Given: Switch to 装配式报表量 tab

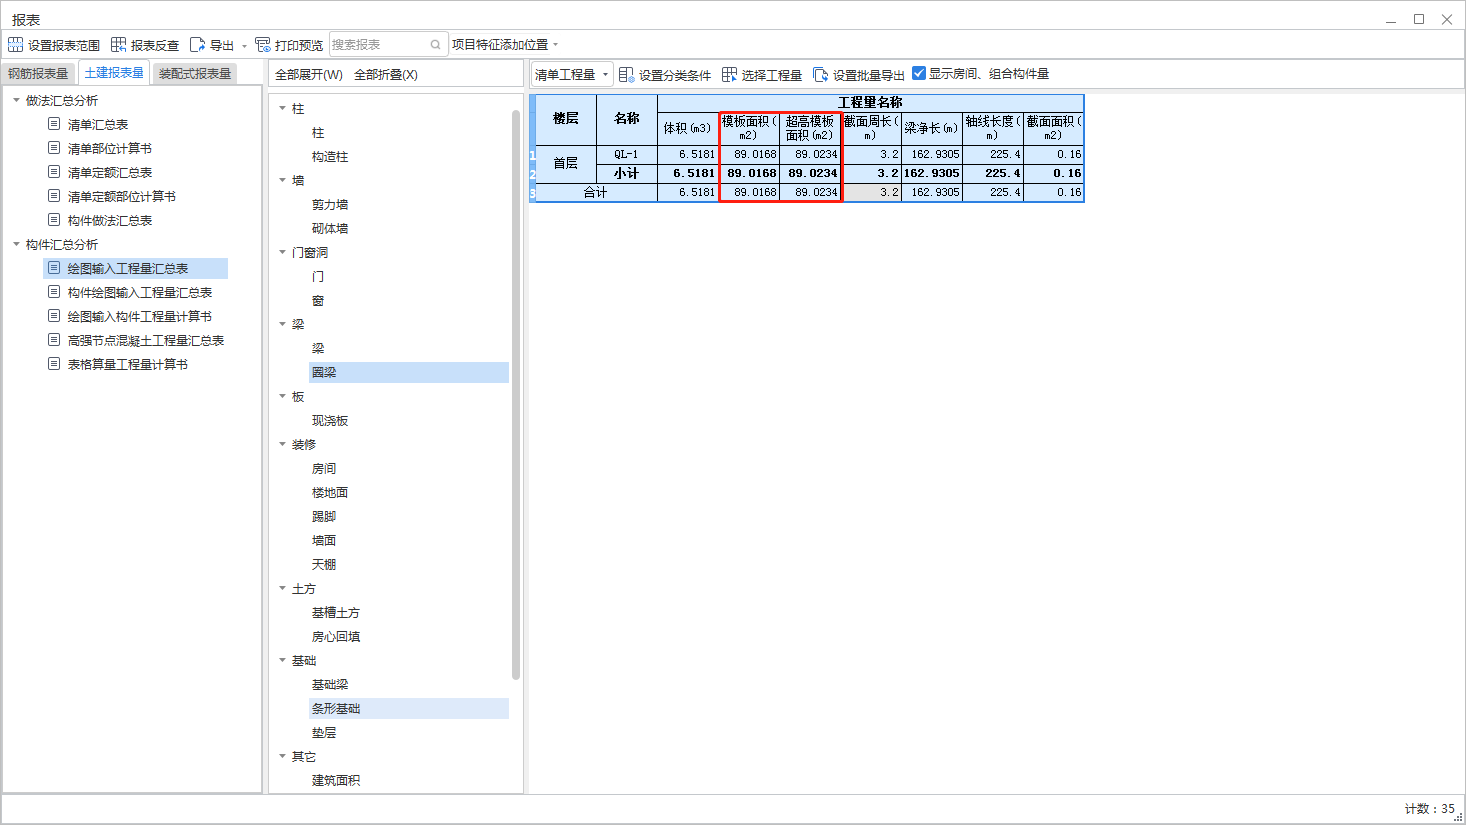Looking at the screenshot, I should click(195, 74).
